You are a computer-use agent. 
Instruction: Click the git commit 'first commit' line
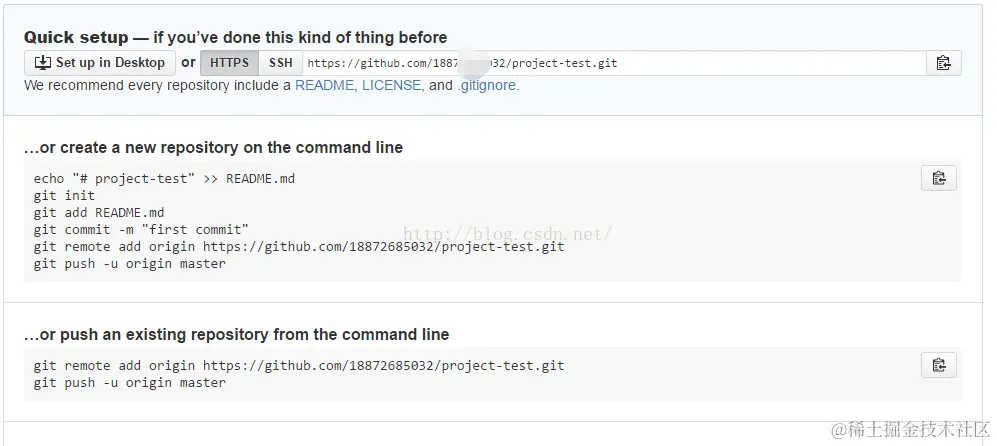pyautogui.click(x=141, y=230)
